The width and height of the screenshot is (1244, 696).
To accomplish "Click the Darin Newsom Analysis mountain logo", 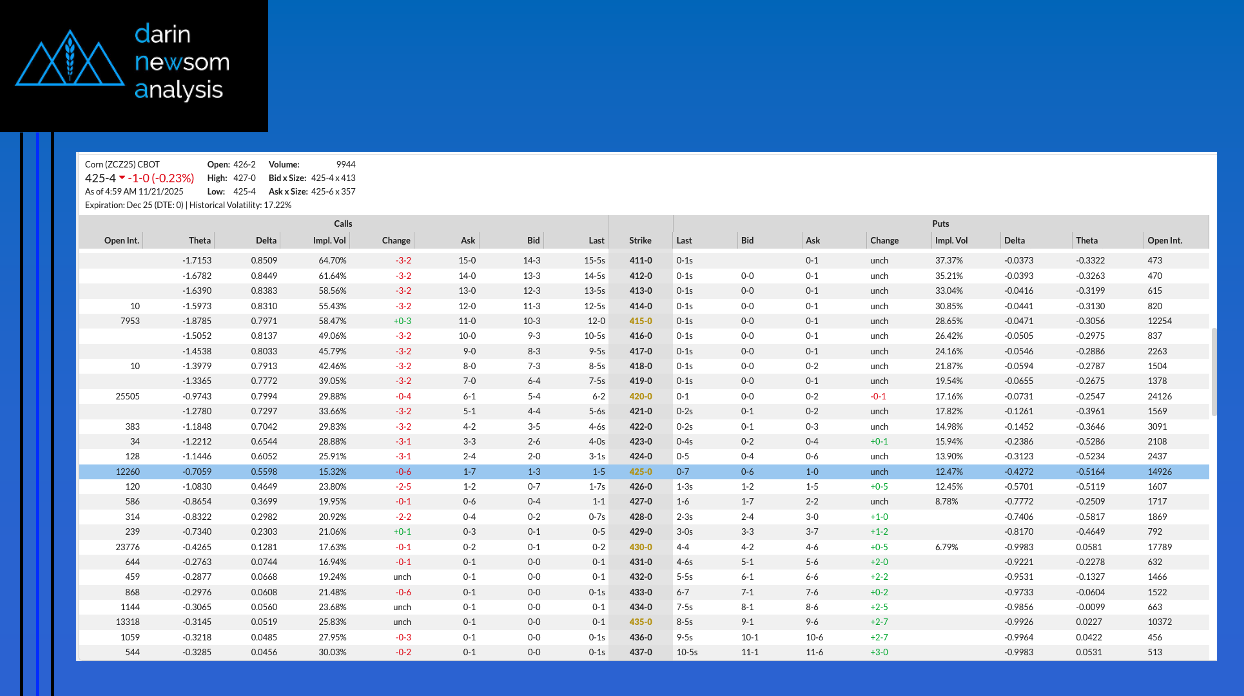I will pyautogui.click(x=70, y=64).
